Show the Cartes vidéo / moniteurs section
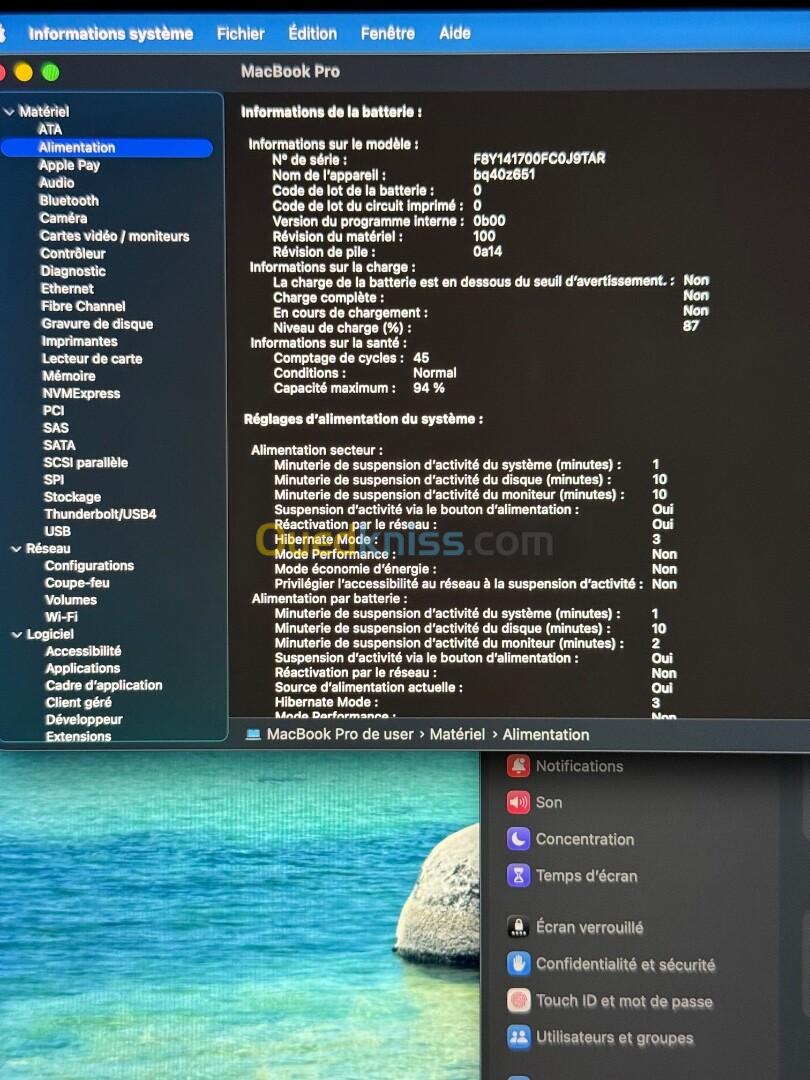This screenshot has width=810, height=1080. (114, 236)
